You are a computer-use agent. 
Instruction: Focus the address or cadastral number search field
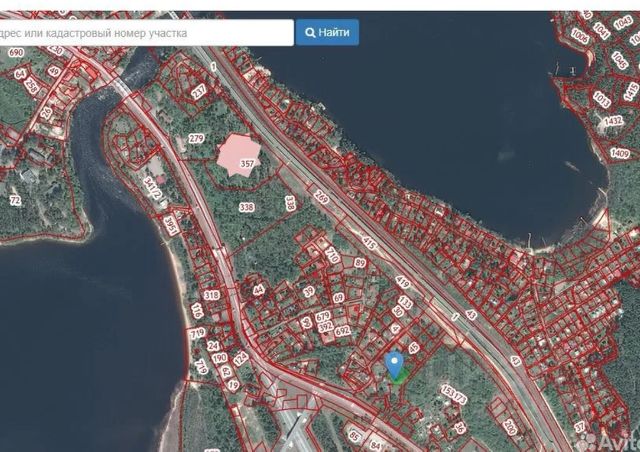point(146,33)
